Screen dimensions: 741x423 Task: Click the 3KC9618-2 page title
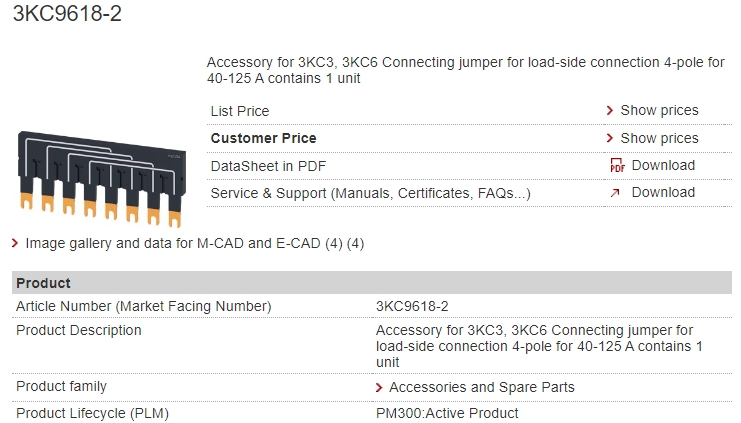point(67,13)
